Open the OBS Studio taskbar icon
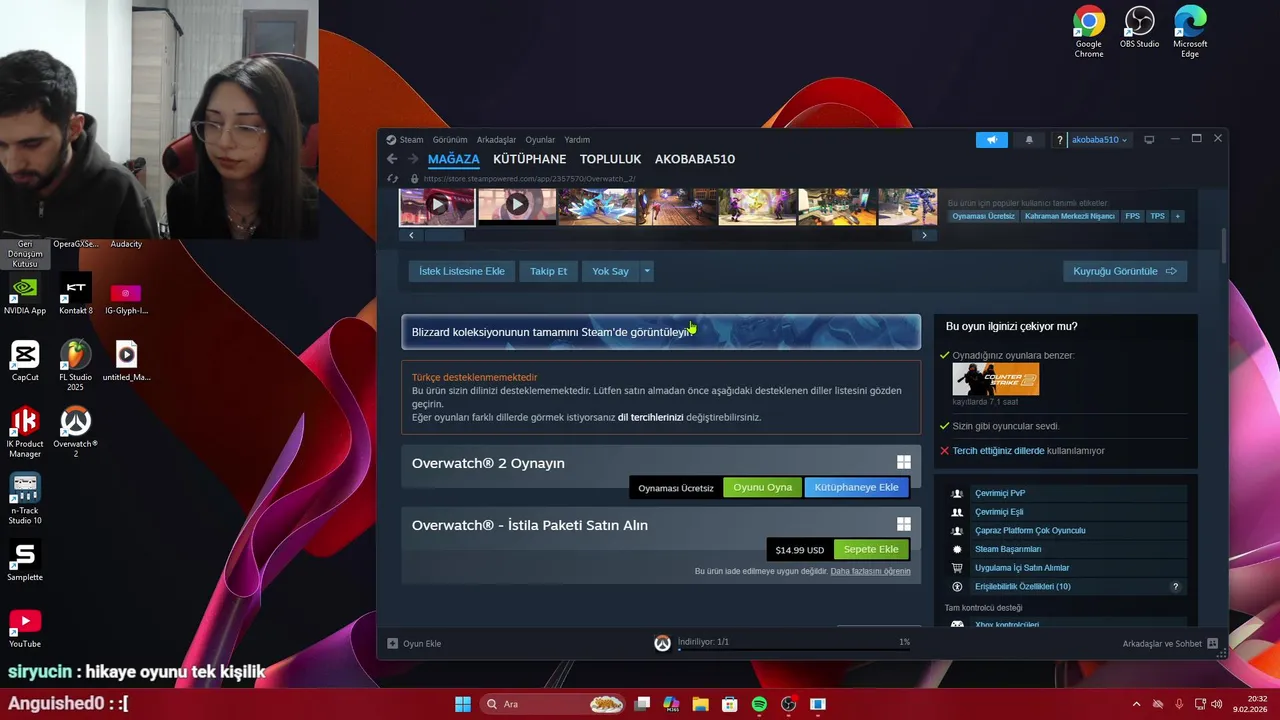 pos(788,704)
